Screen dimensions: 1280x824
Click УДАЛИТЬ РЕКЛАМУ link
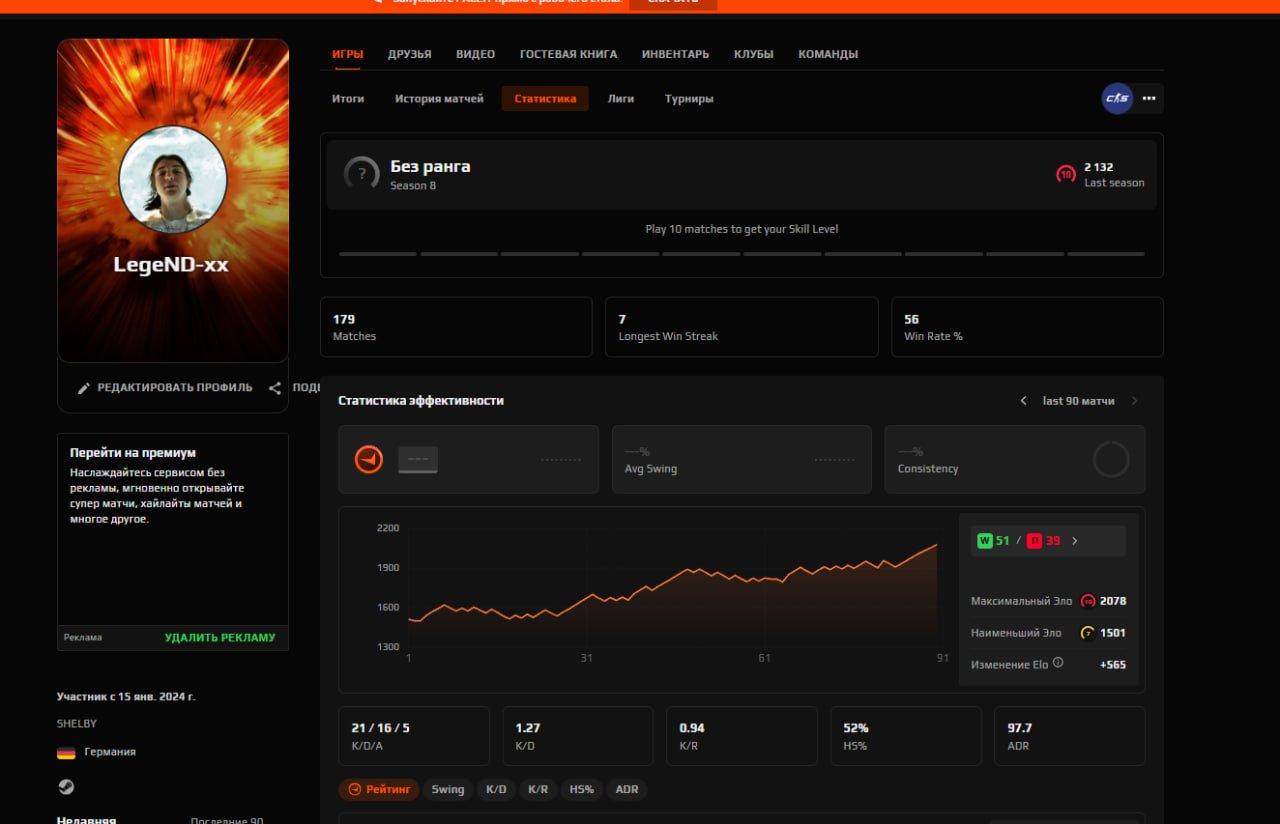[x=220, y=638]
